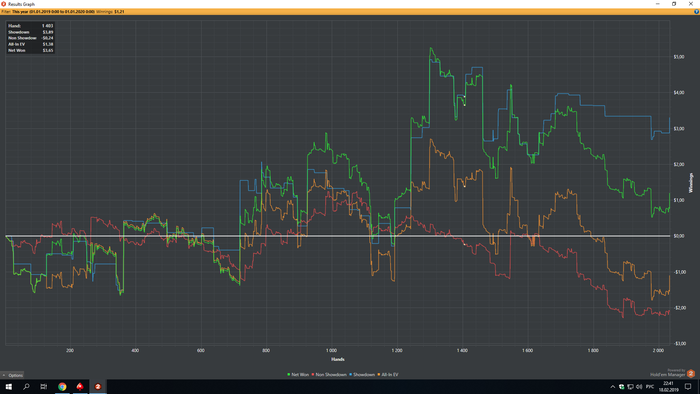Click the Net Won row in stats box
Image resolution: width=700 pixels, height=394 pixels.
30,50
